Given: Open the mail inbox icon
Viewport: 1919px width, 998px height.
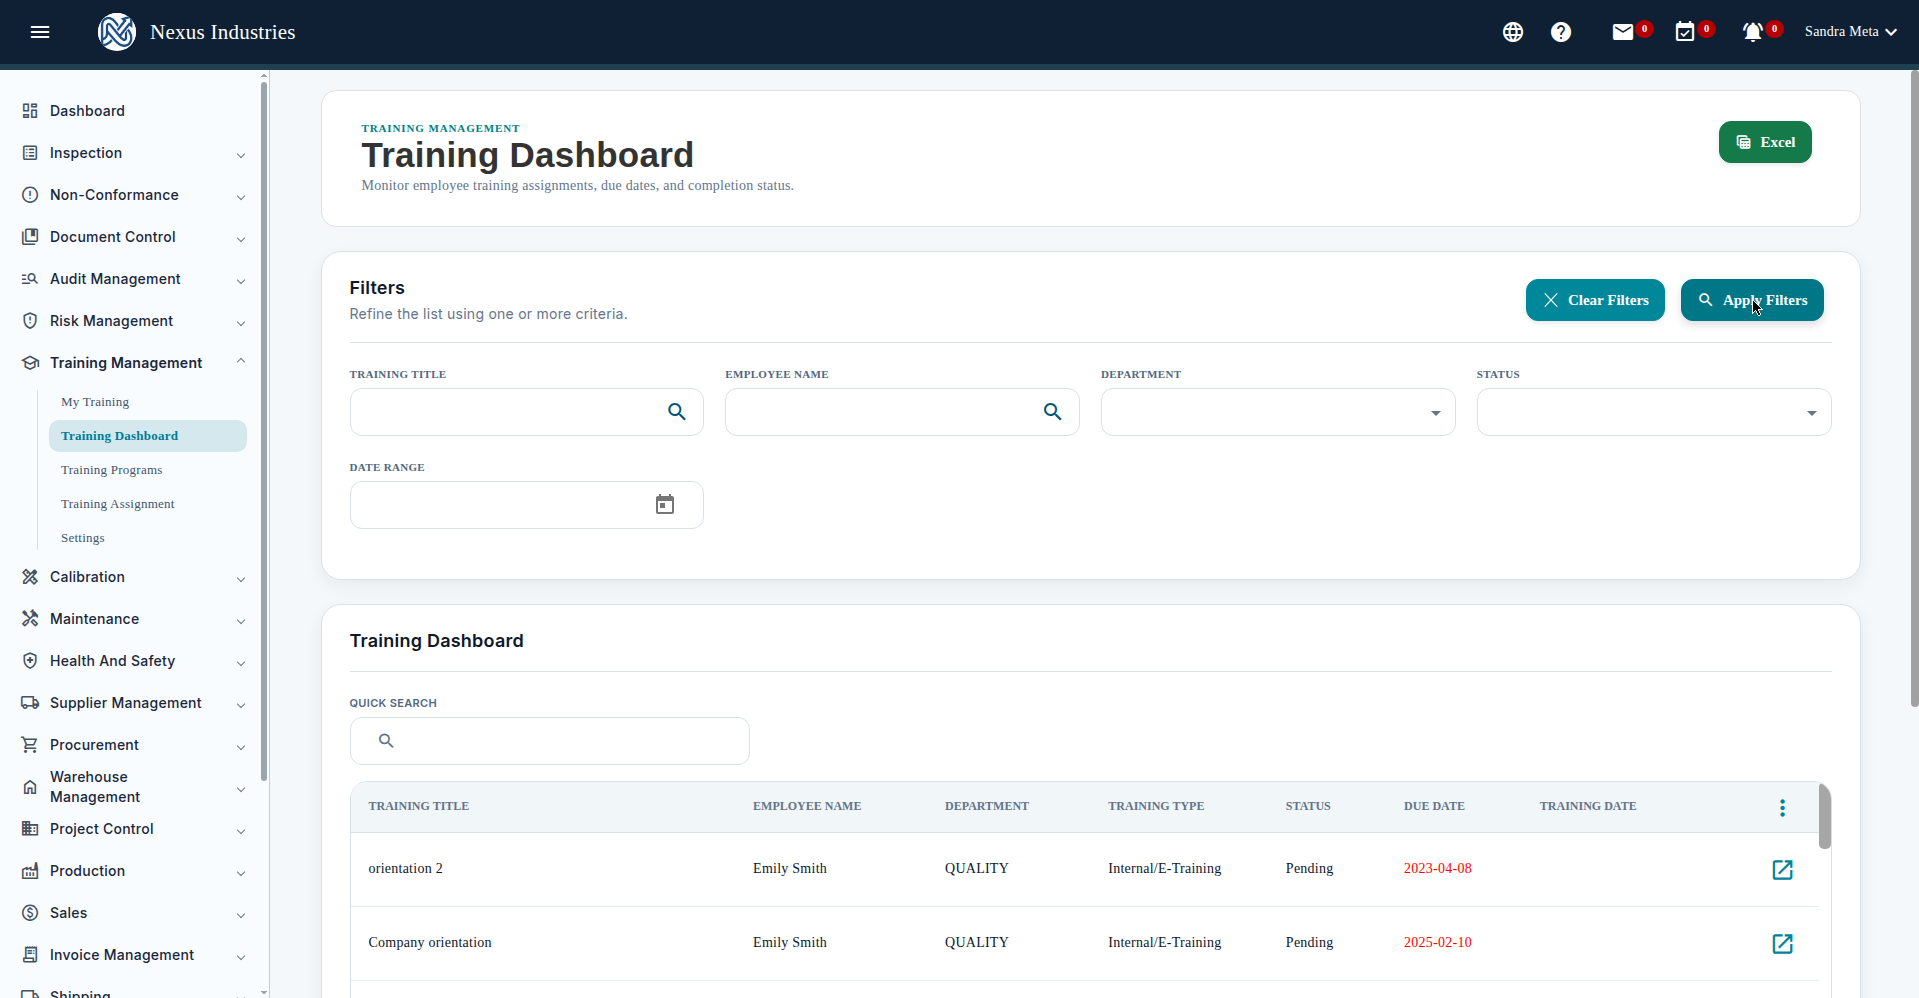Looking at the screenshot, I should coord(1623,32).
